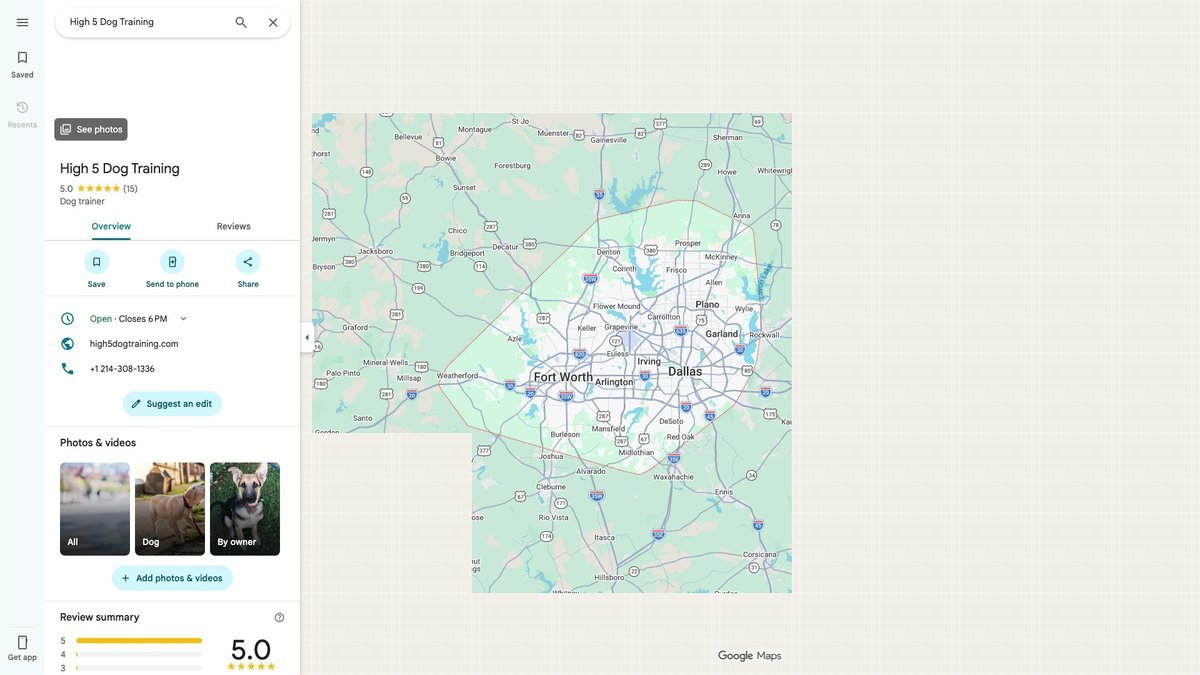Click Arlington label on the map
This screenshot has height=675, width=1200.
coord(614,382)
